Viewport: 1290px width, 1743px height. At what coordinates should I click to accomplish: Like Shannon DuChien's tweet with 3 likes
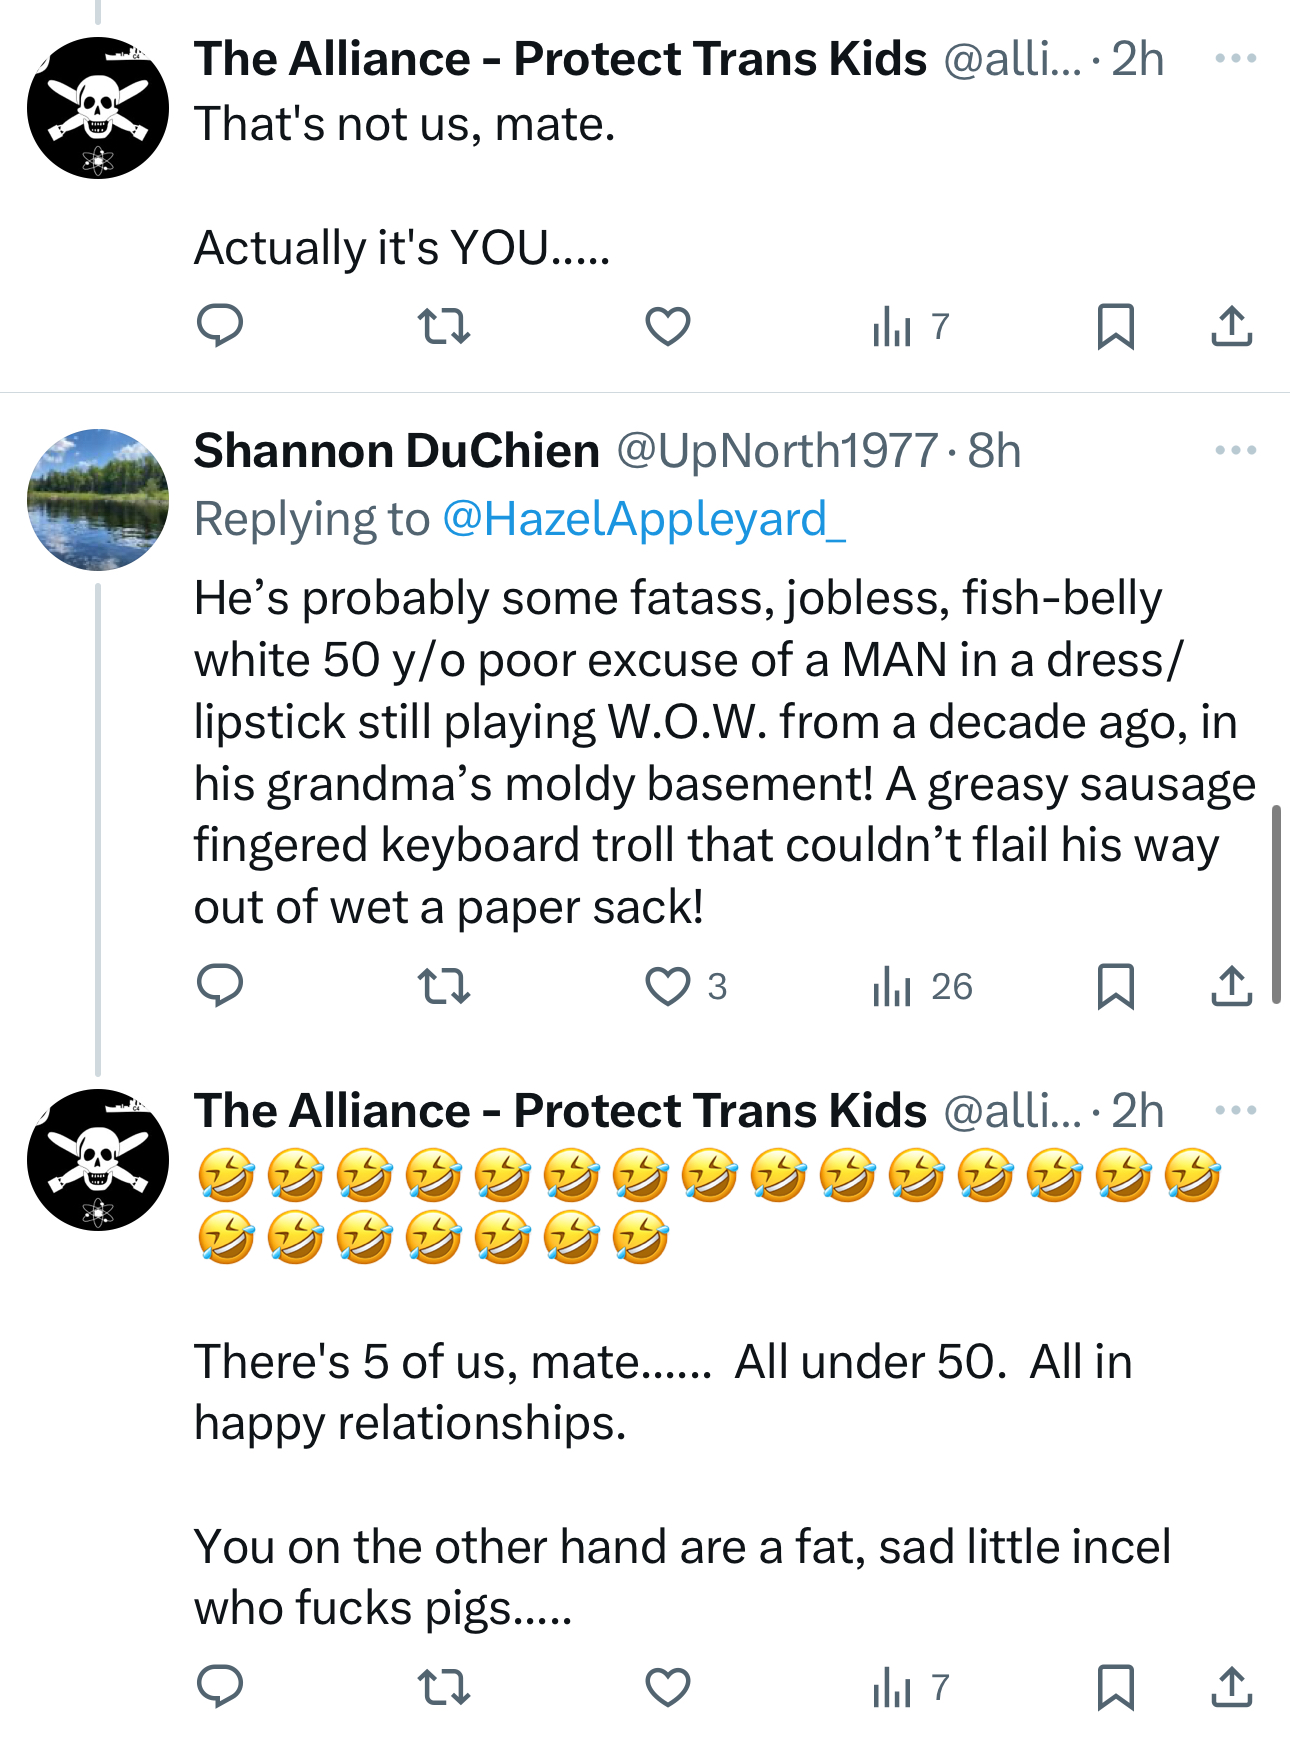pyautogui.click(x=668, y=986)
